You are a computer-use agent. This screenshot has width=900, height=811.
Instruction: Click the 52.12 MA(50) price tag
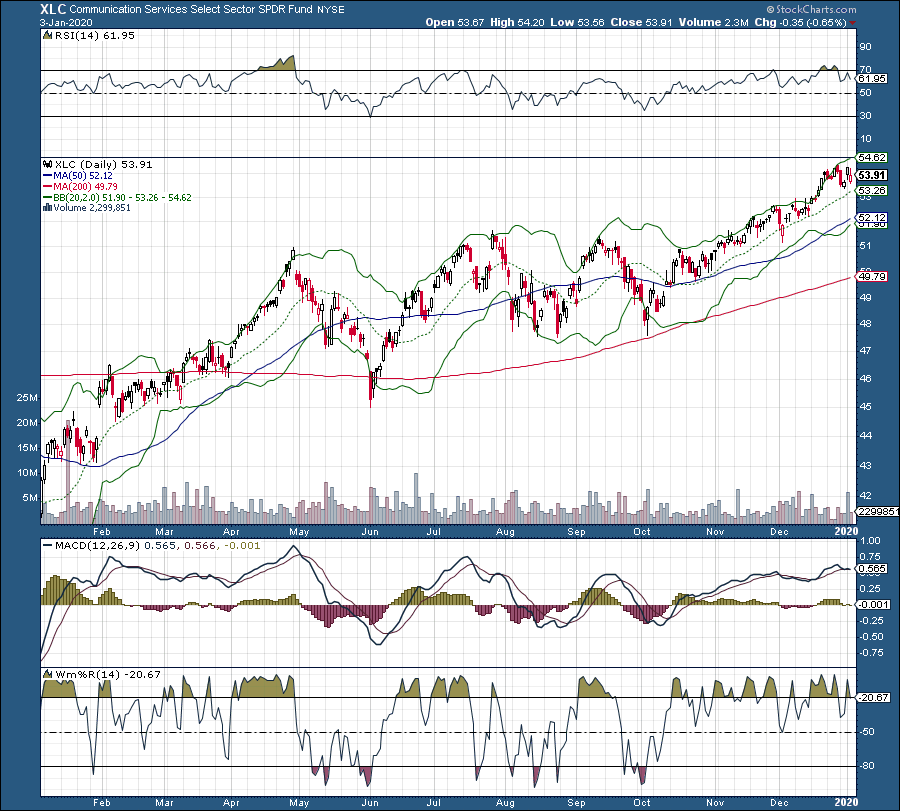point(872,218)
